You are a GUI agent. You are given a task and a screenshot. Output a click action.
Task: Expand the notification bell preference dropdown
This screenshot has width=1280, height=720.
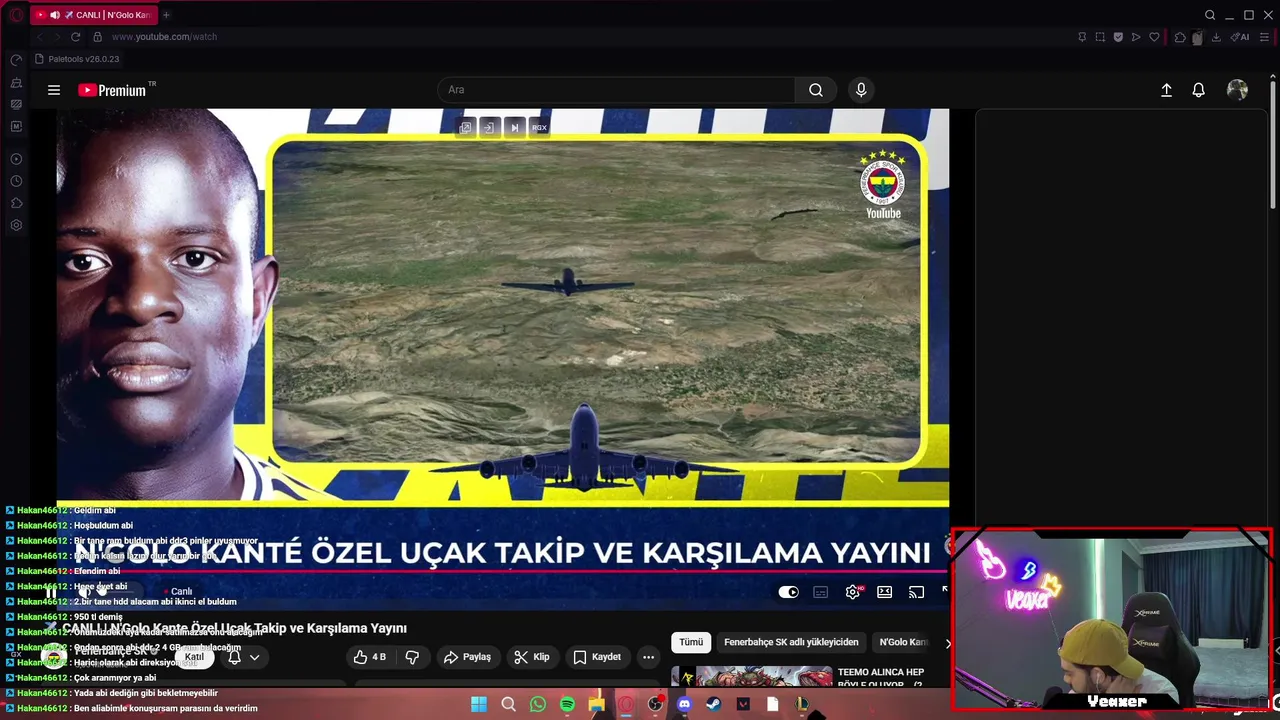254,657
